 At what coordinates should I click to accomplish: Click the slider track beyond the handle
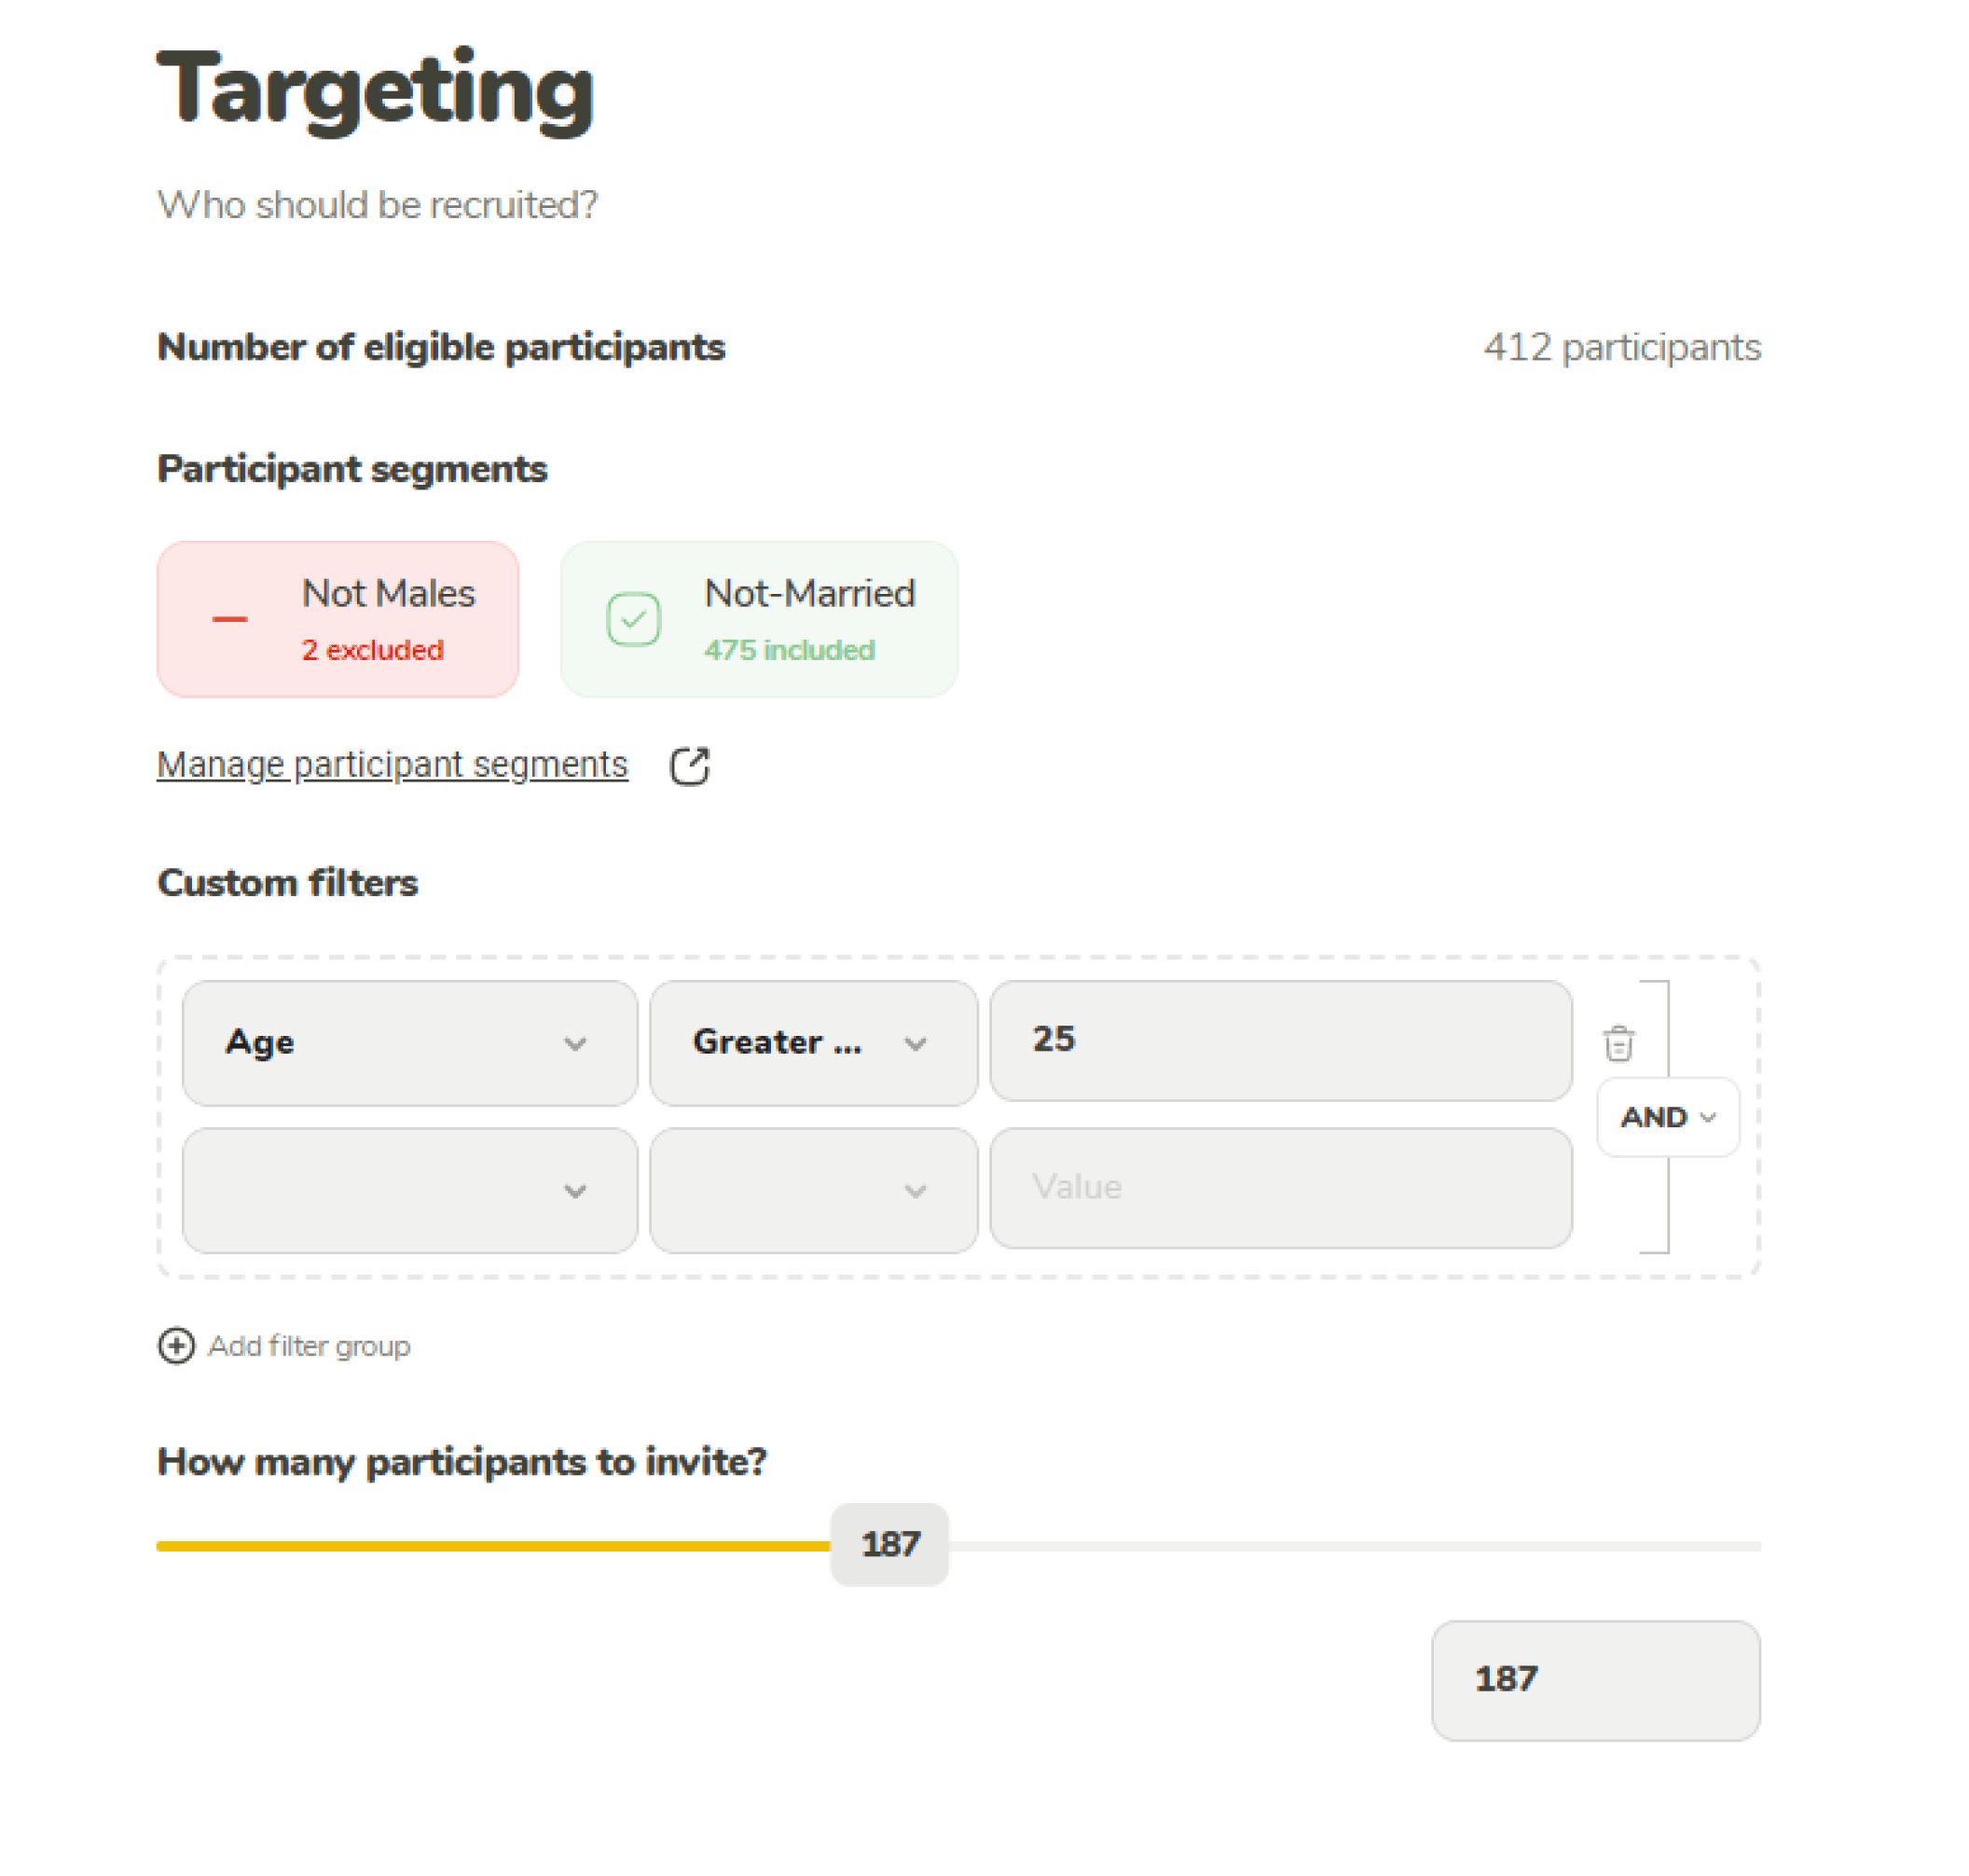[1350, 1545]
